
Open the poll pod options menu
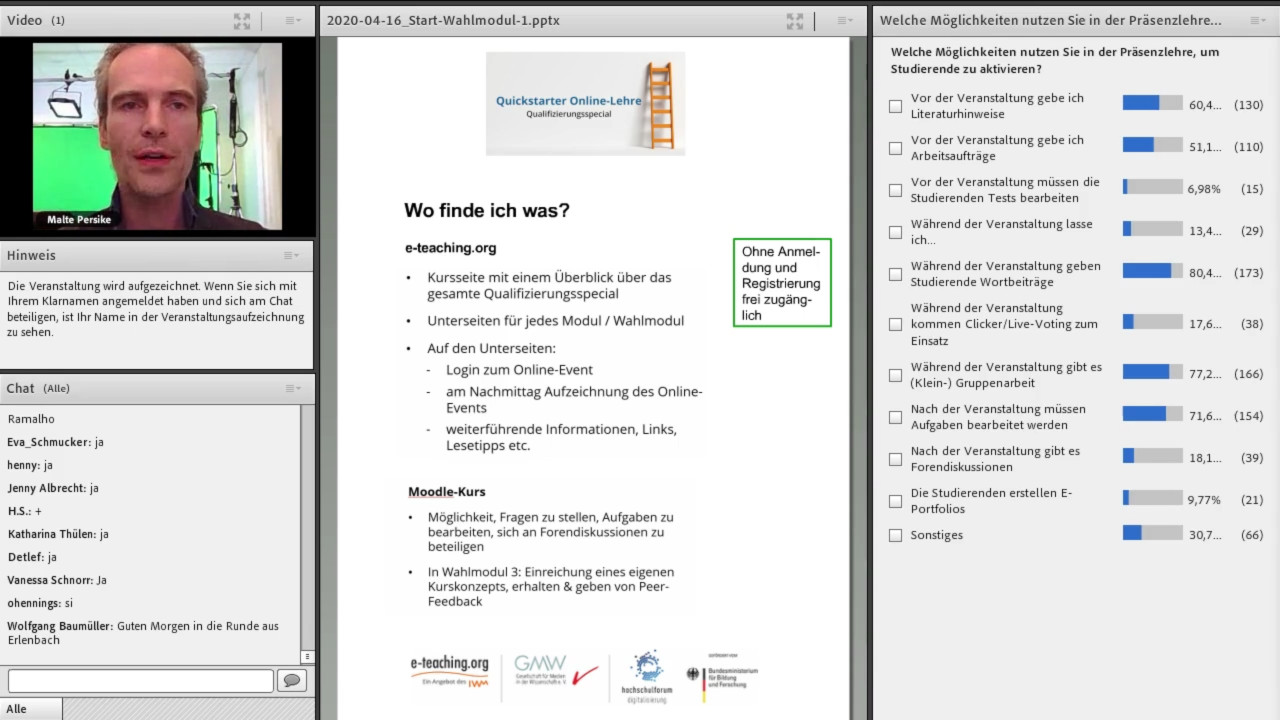coord(1257,20)
